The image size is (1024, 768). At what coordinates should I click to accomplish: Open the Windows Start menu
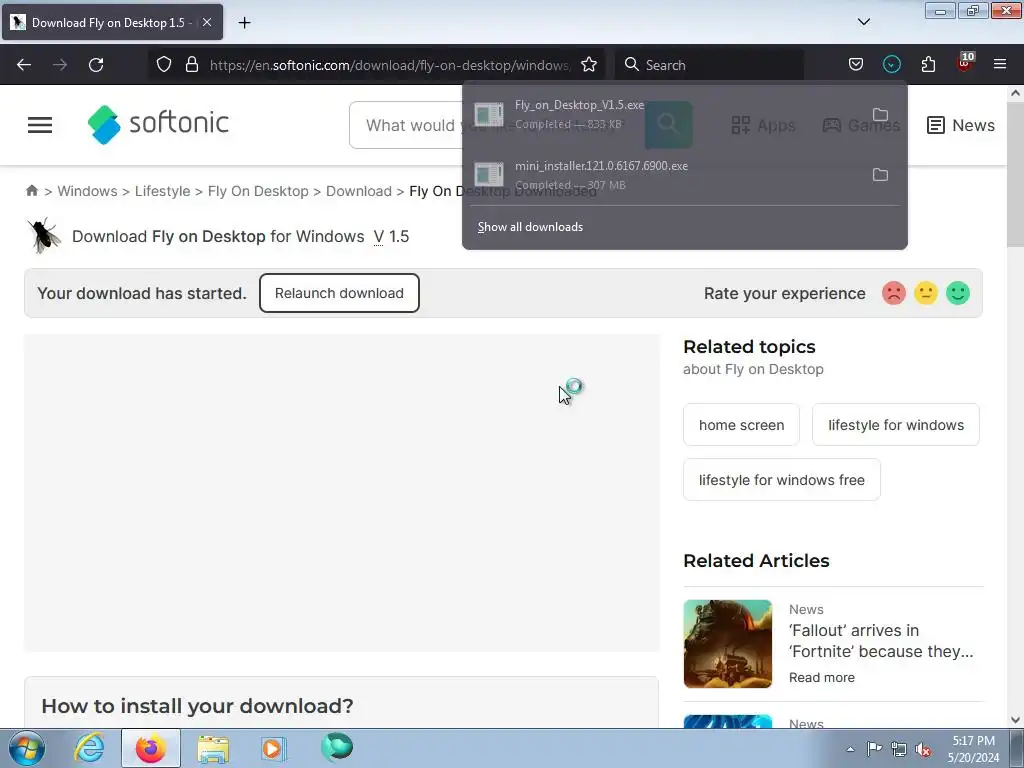[x=27, y=748]
